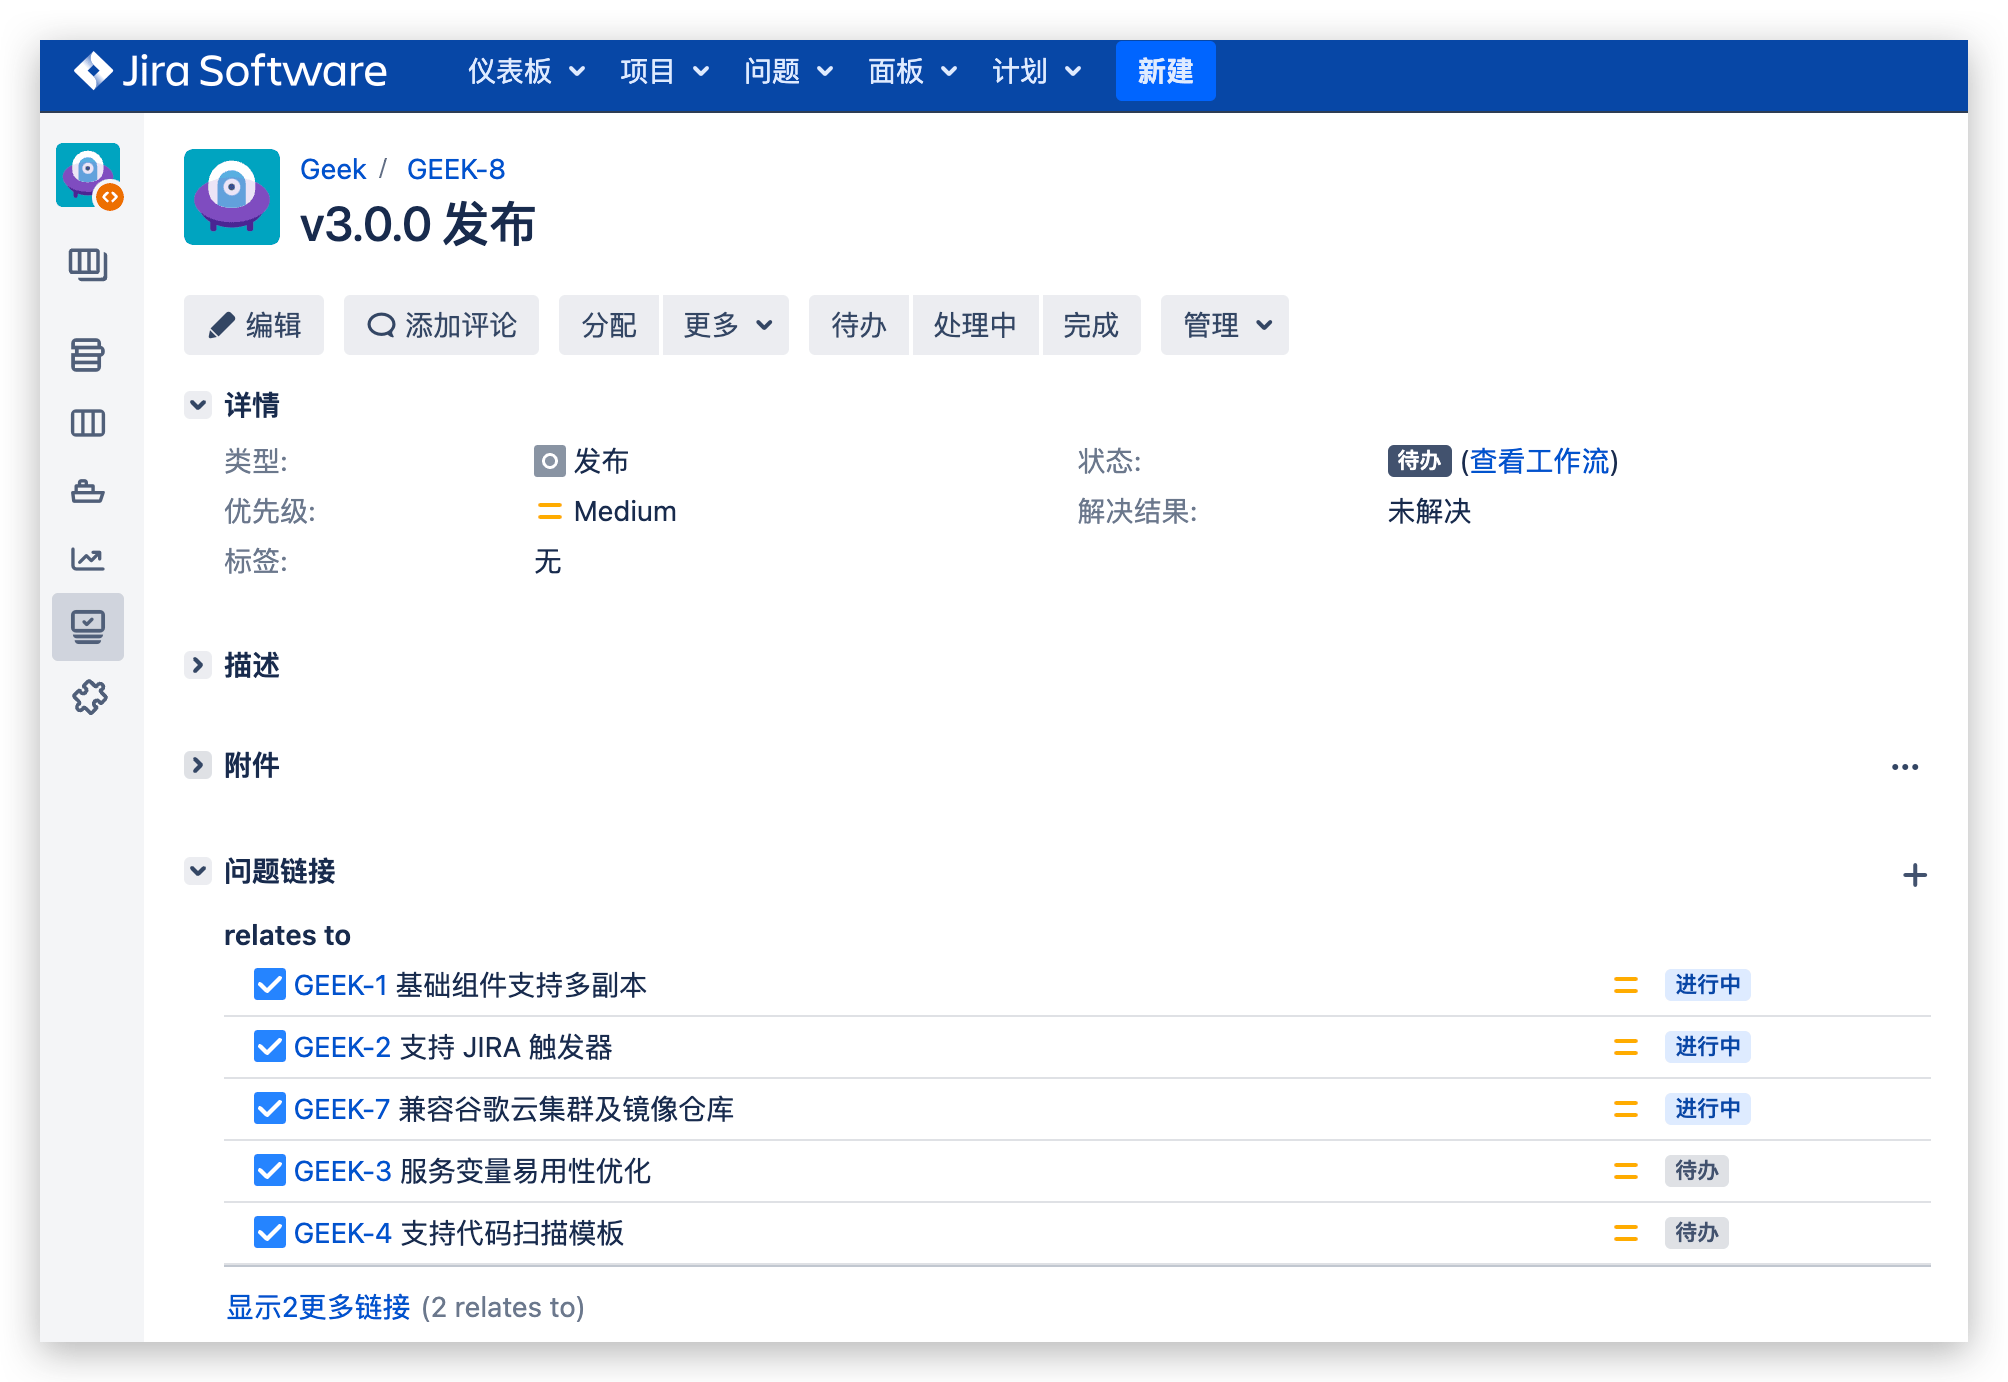Open the releases ship icon in sidebar

[88, 491]
